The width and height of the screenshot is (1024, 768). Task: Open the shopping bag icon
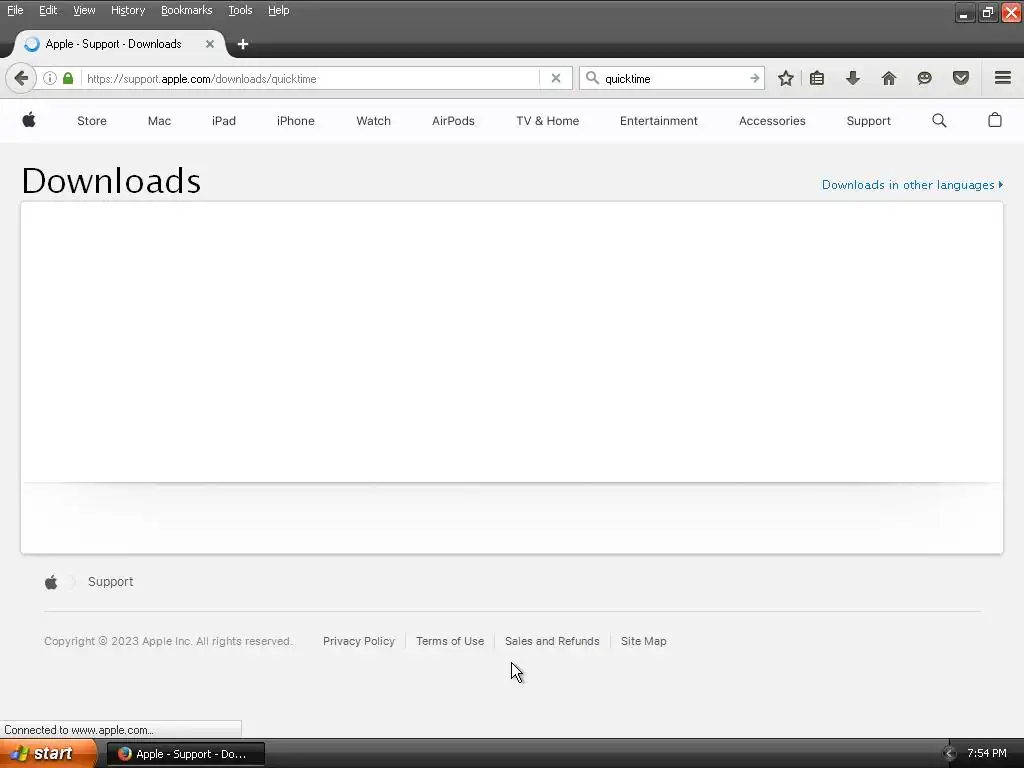[x=995, y=120]
